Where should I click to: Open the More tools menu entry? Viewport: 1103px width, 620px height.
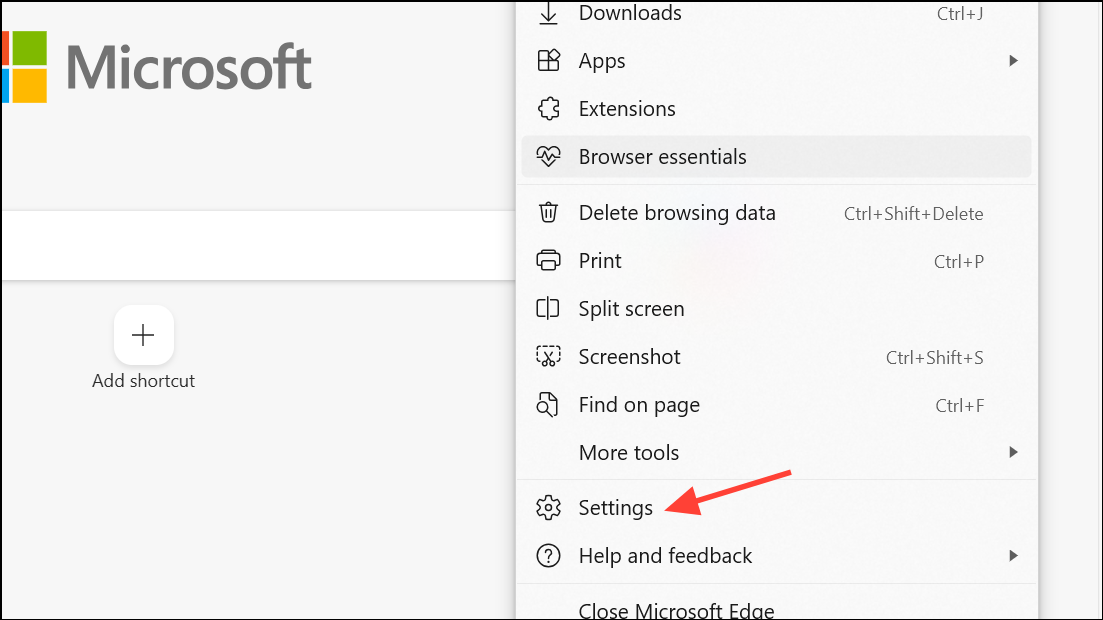(x=629, y=453)
